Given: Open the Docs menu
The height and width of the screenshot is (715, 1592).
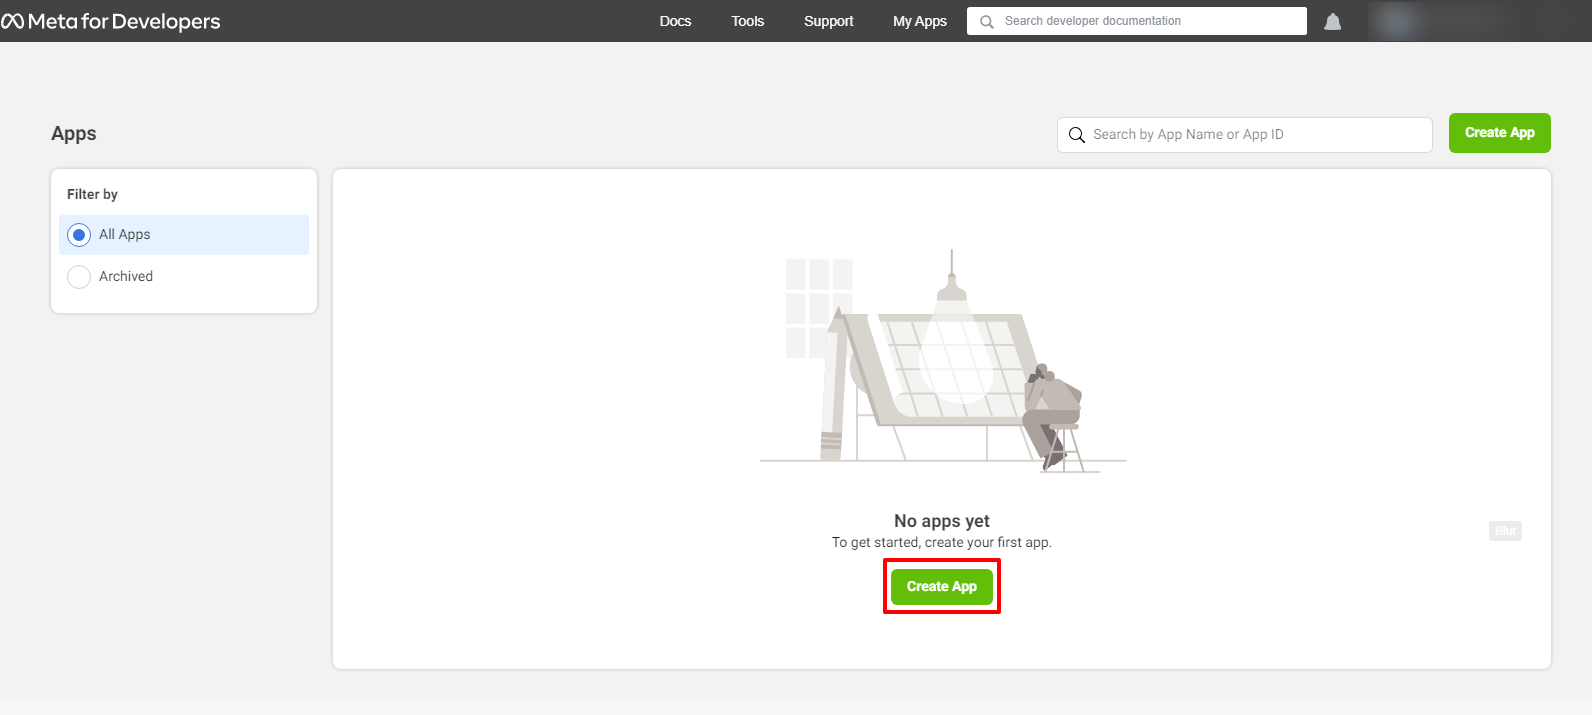Looking at the screenshot, I should [x=675, y=21].
